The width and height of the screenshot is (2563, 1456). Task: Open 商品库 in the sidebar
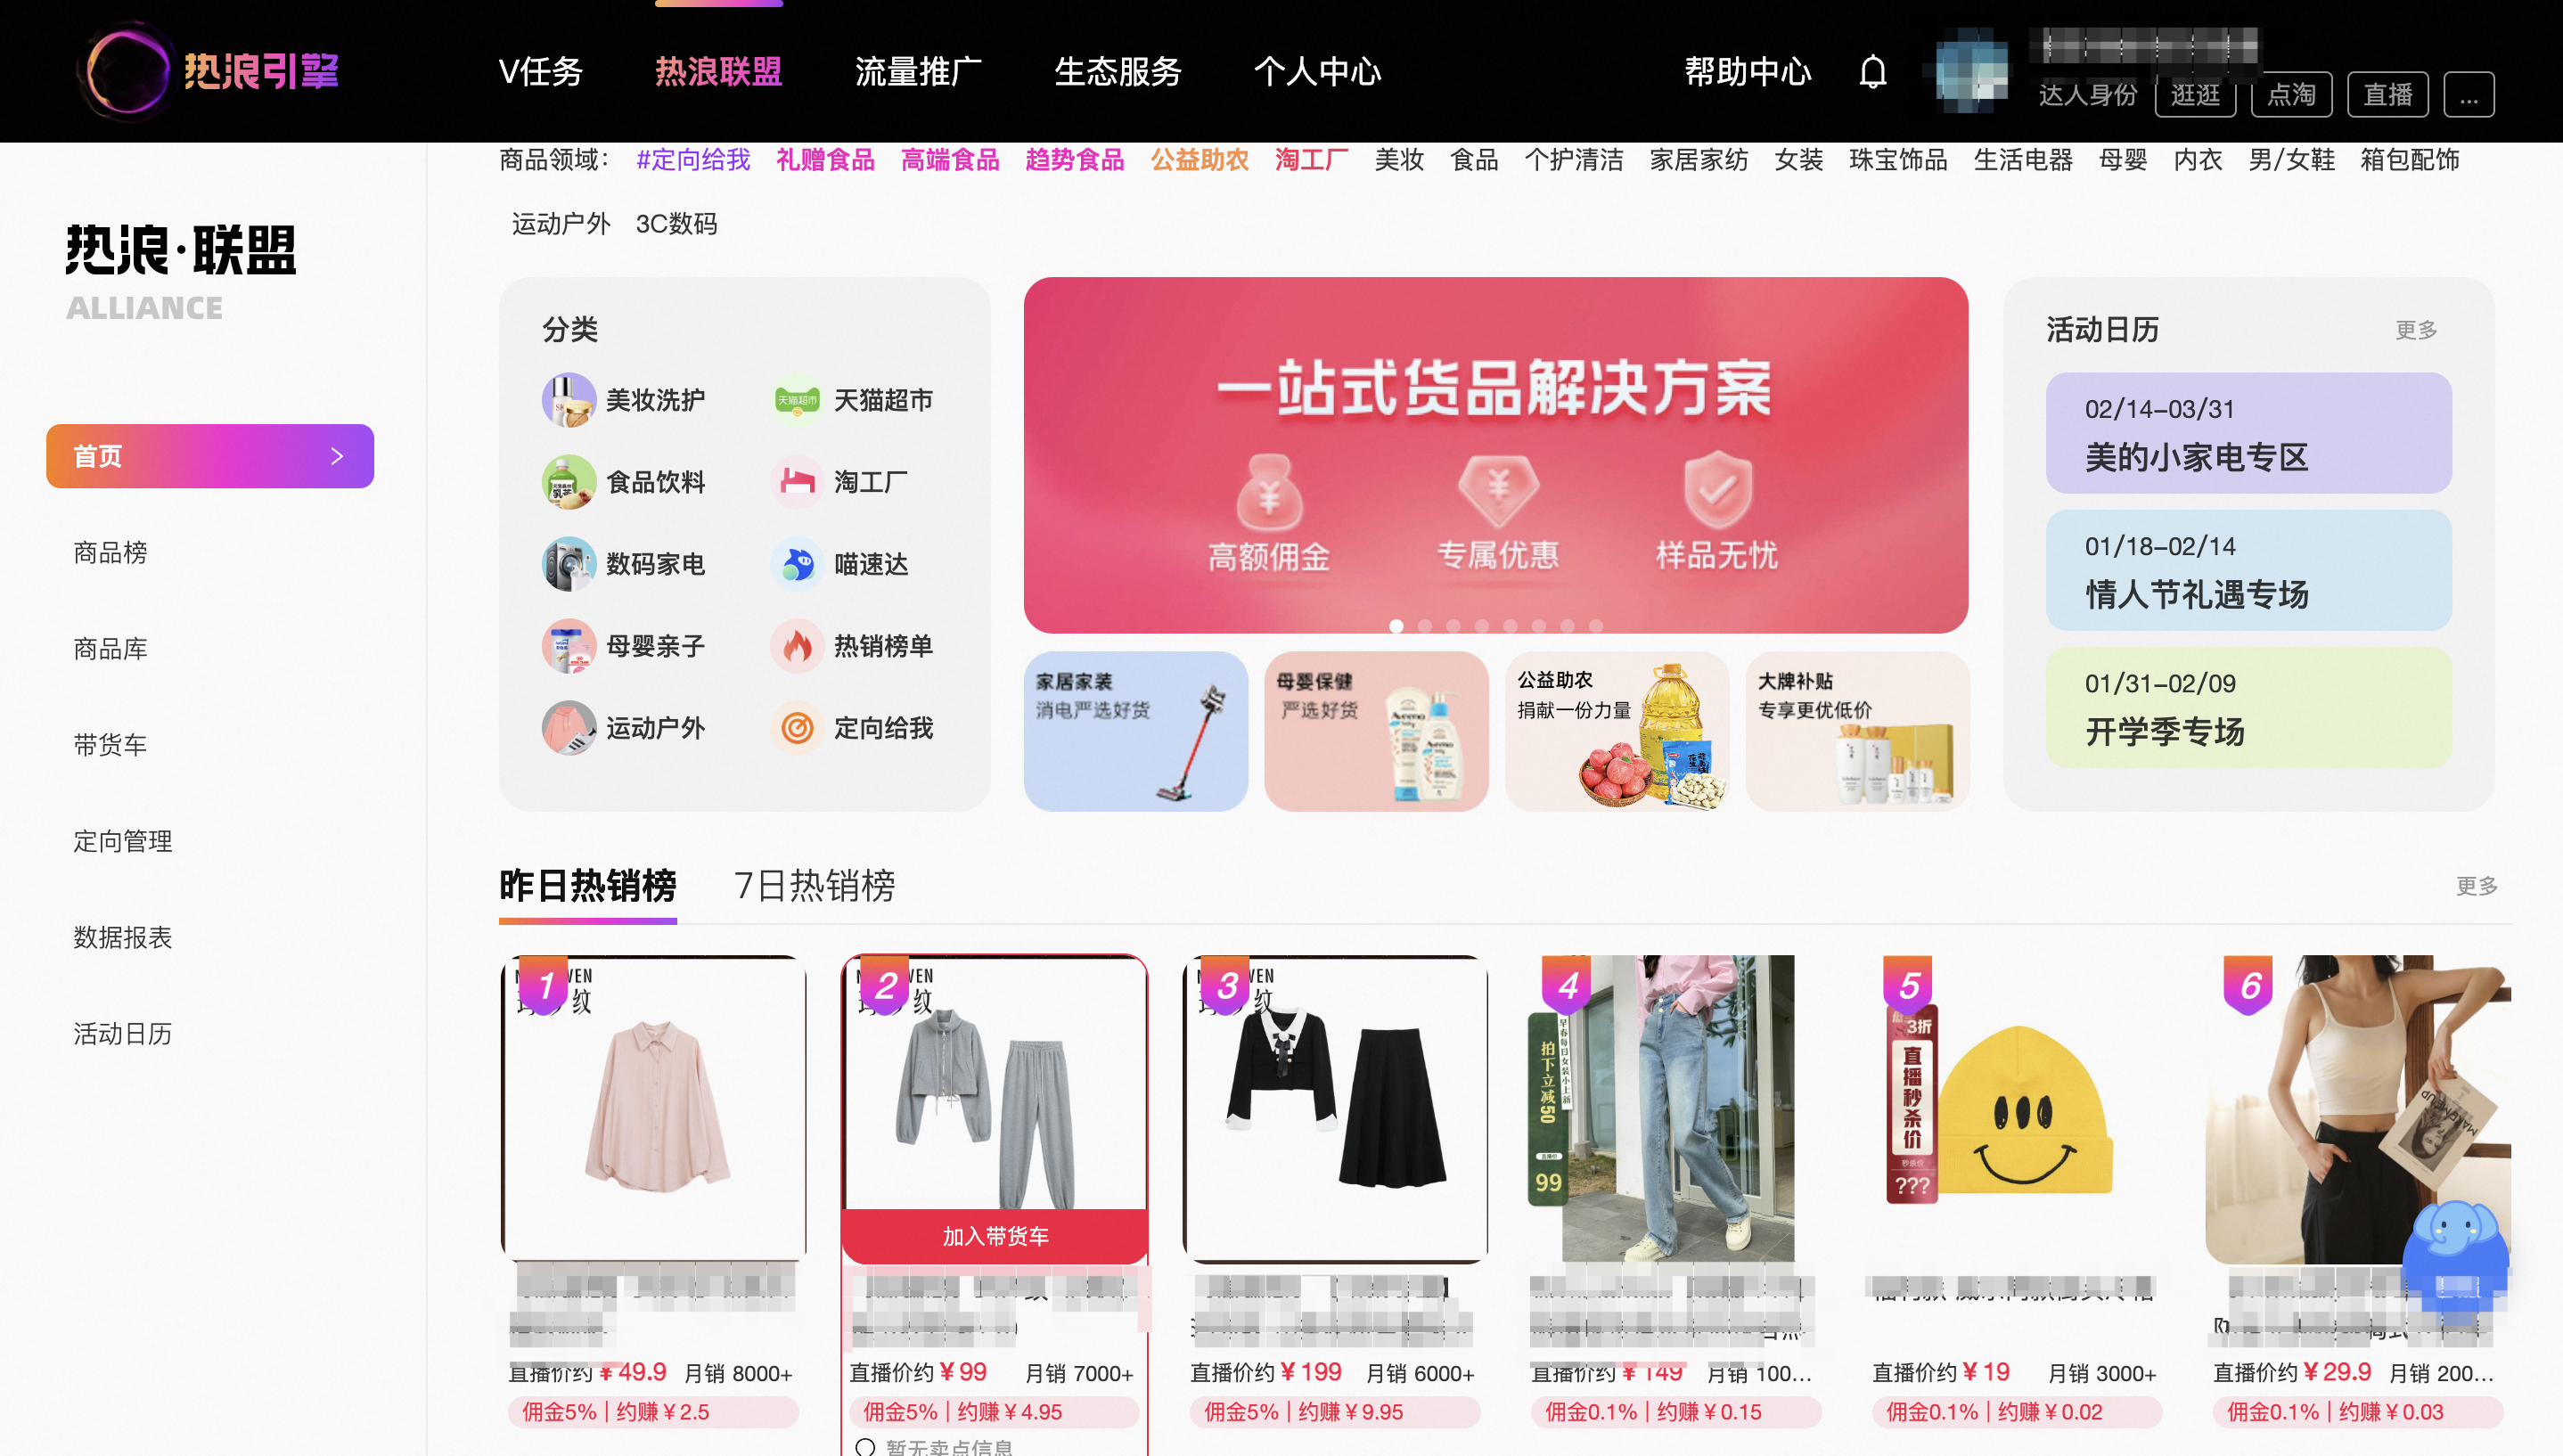(x=110, y=649)
